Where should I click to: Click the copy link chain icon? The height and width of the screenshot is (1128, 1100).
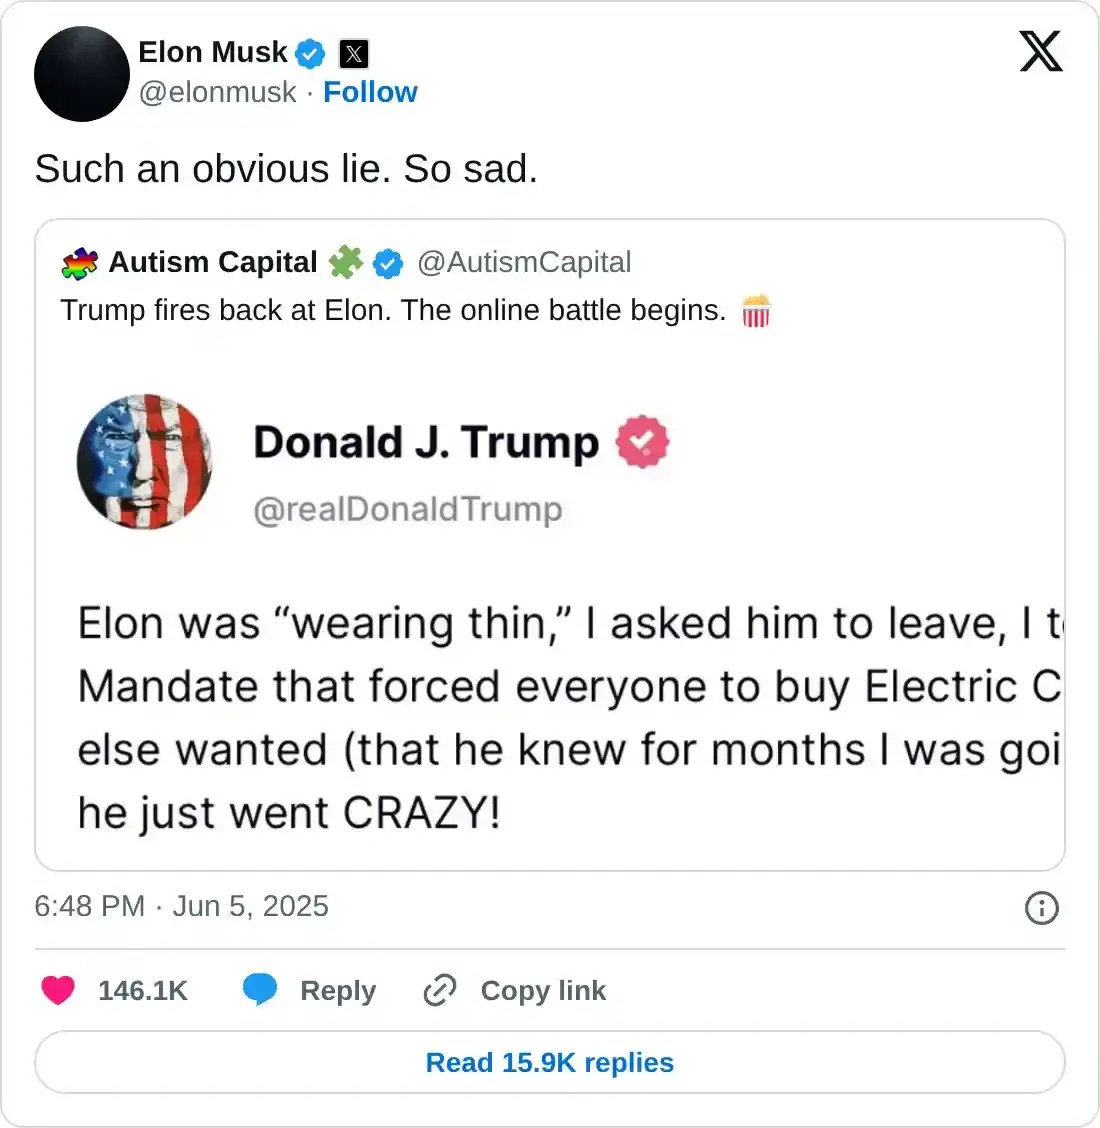440,990
